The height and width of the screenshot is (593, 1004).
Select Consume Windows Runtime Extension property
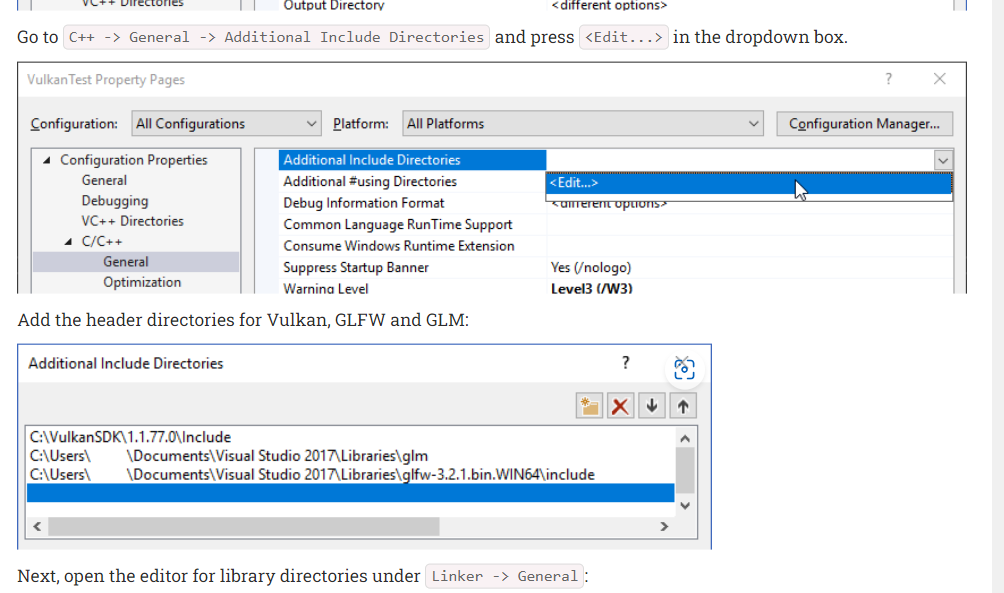(x=399, y=246)
